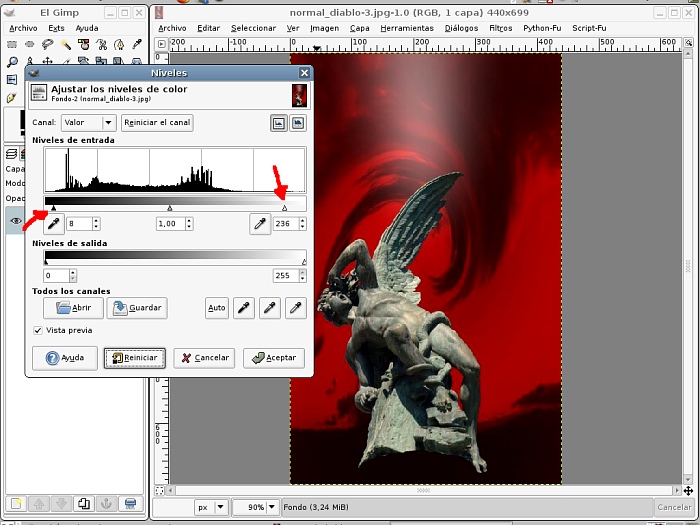Delete the layer in Layers dialog

(130, 504)
